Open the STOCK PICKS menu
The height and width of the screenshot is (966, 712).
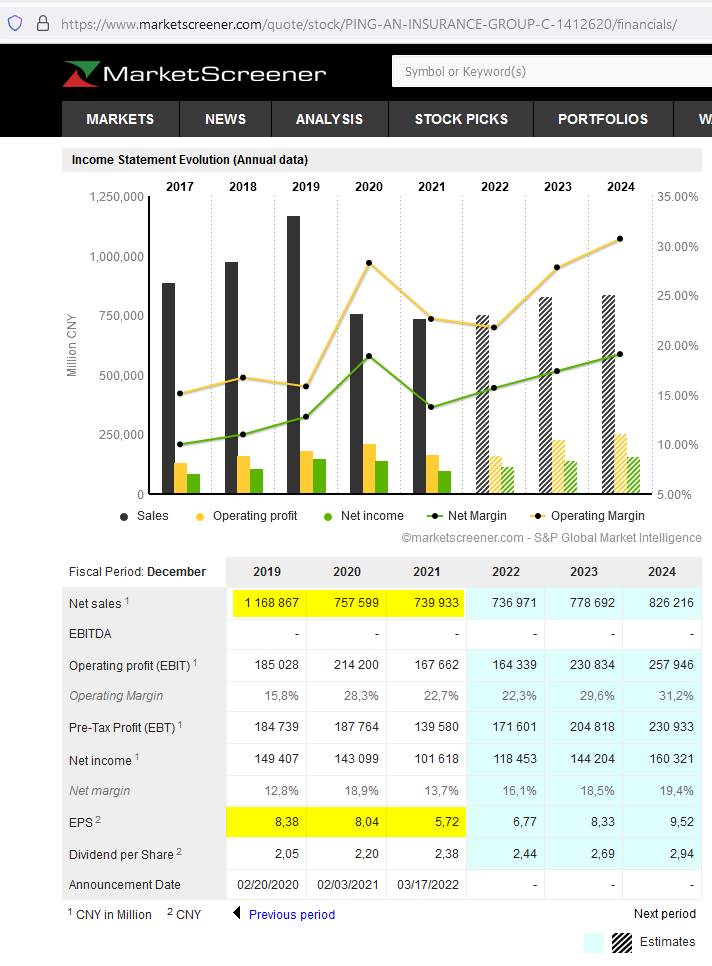tap(461, 119)
